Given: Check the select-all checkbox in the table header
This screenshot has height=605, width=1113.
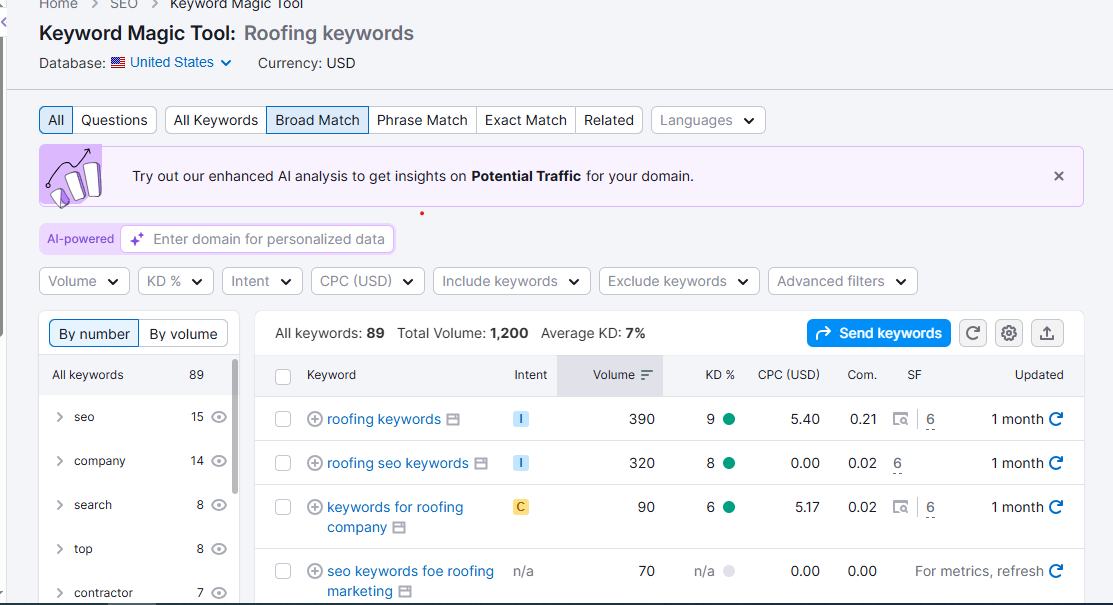Looking at the screenshot, I should (x=283, y=375).
